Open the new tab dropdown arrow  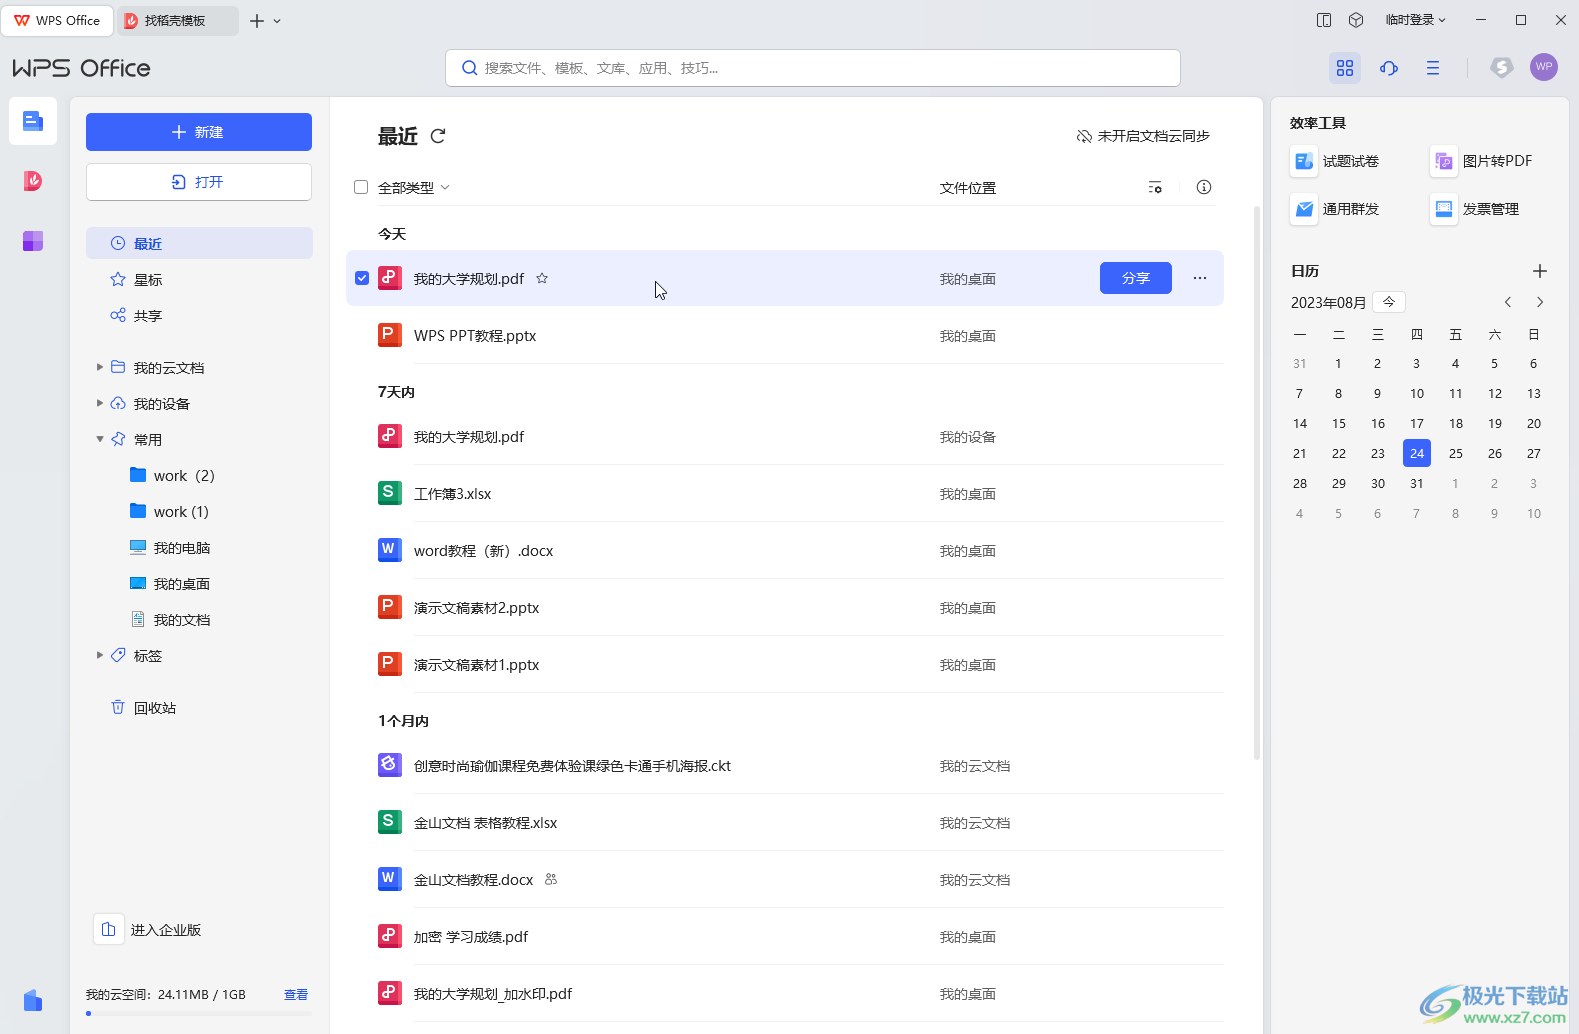coord(277,21)
